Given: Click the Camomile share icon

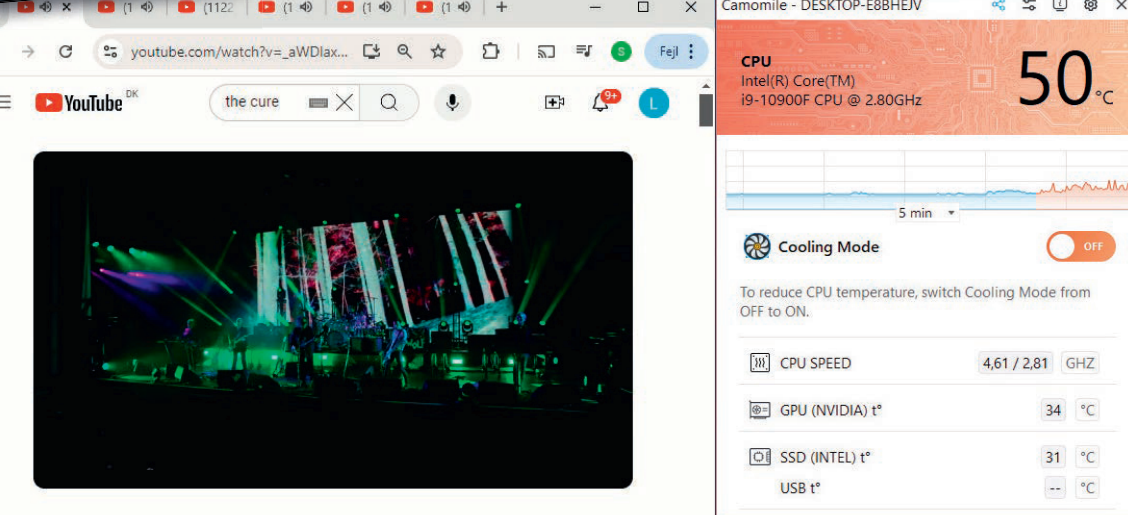Looking at the screenshot, I should 998,6.
